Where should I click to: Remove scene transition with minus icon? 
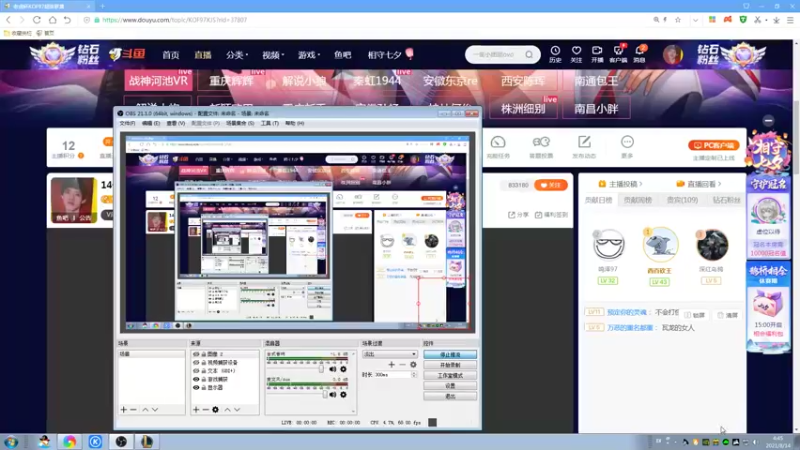(402, 364)
